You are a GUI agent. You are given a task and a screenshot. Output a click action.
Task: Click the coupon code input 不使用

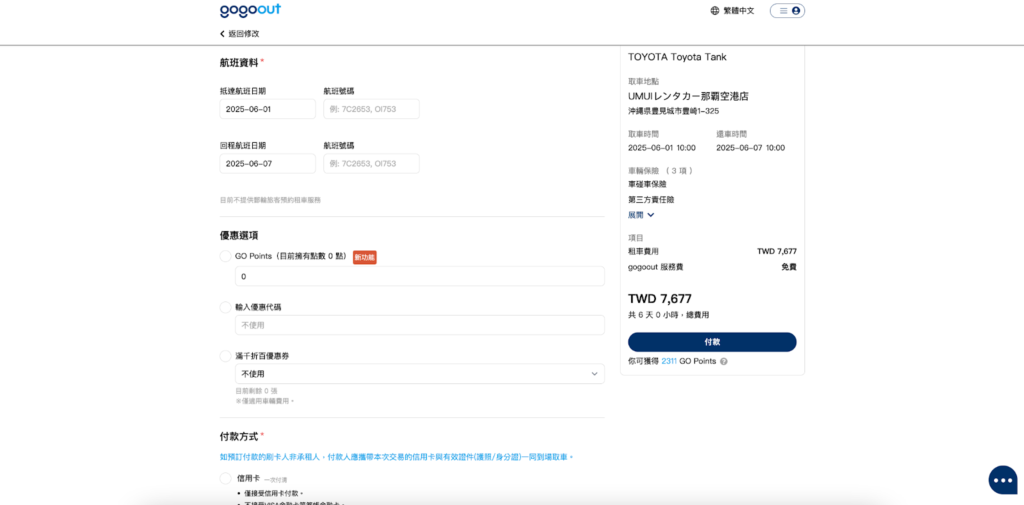click(x=419, y=325)
